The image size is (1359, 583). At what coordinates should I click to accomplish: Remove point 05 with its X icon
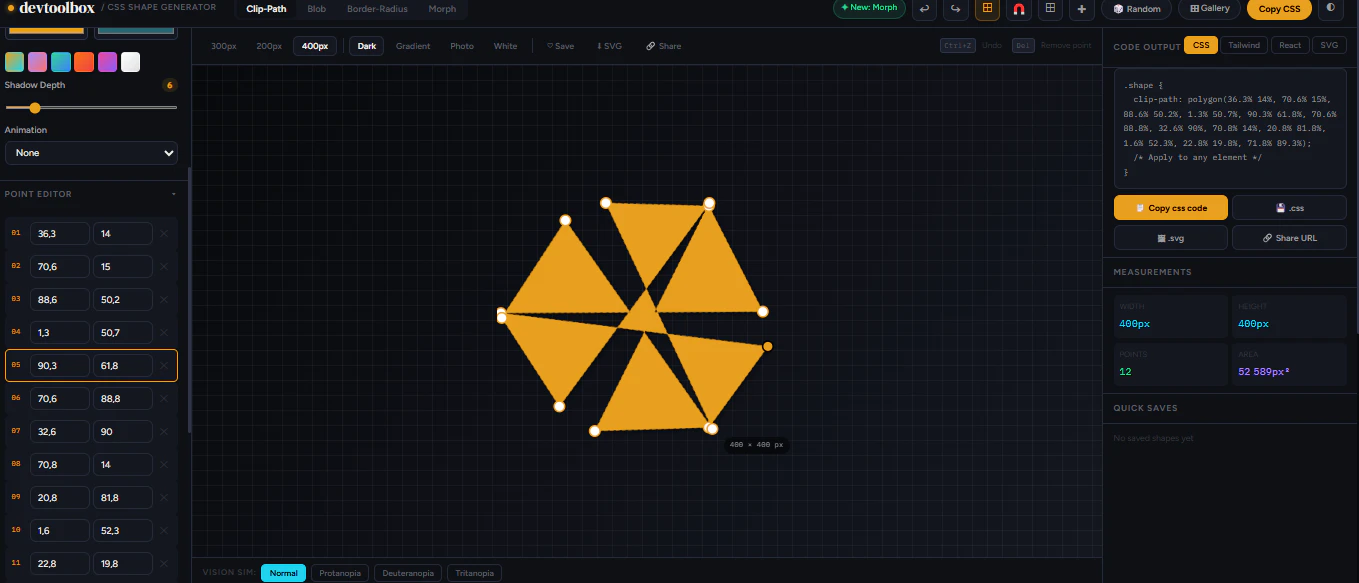164,366
